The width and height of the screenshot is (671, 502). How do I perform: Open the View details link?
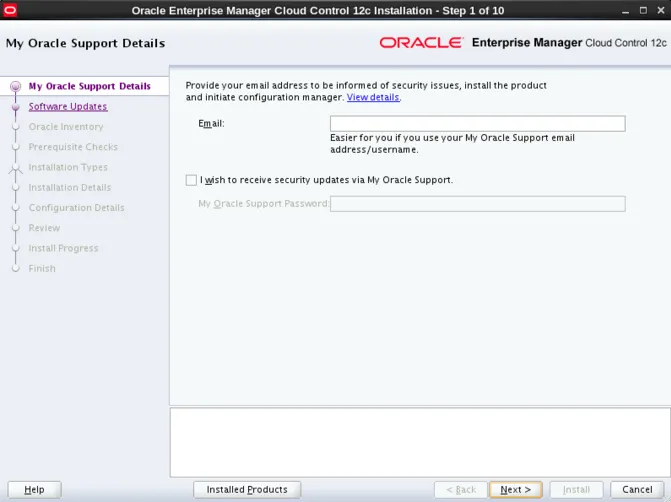(x=373, y=97)
